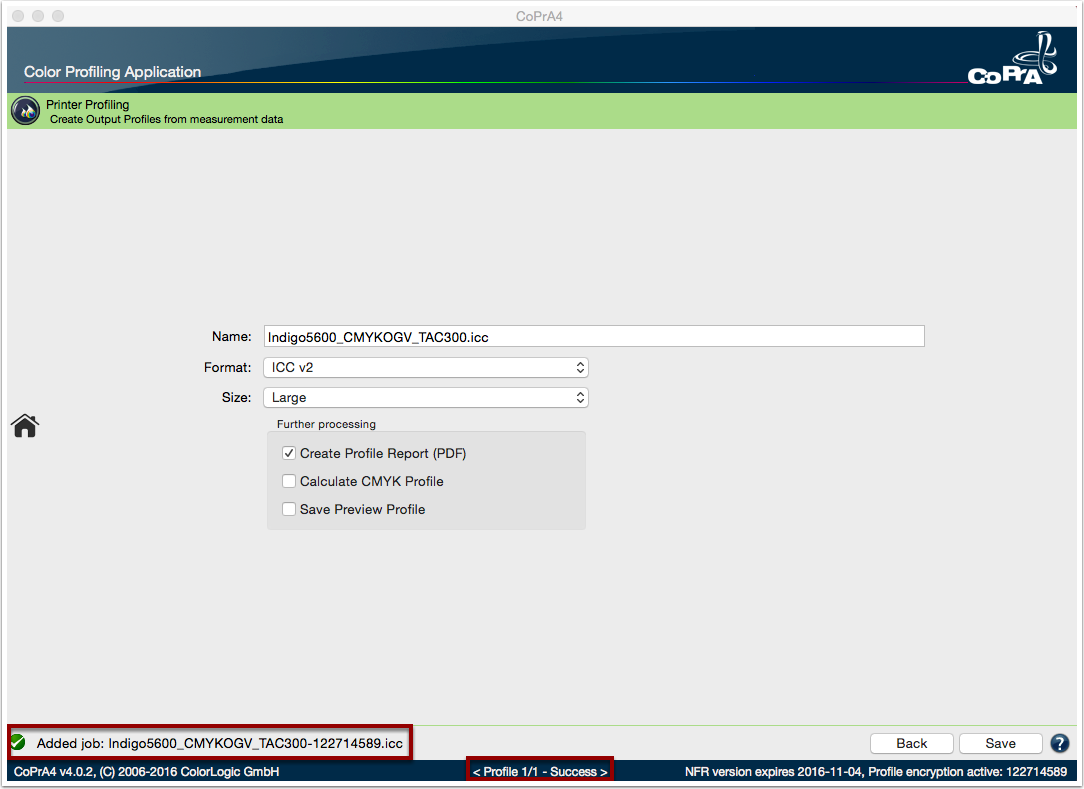The width and height of the screenshot is (1084, 789).
Task: Uncheck Create Profile Report (PDF)
Action: (289, 454)
